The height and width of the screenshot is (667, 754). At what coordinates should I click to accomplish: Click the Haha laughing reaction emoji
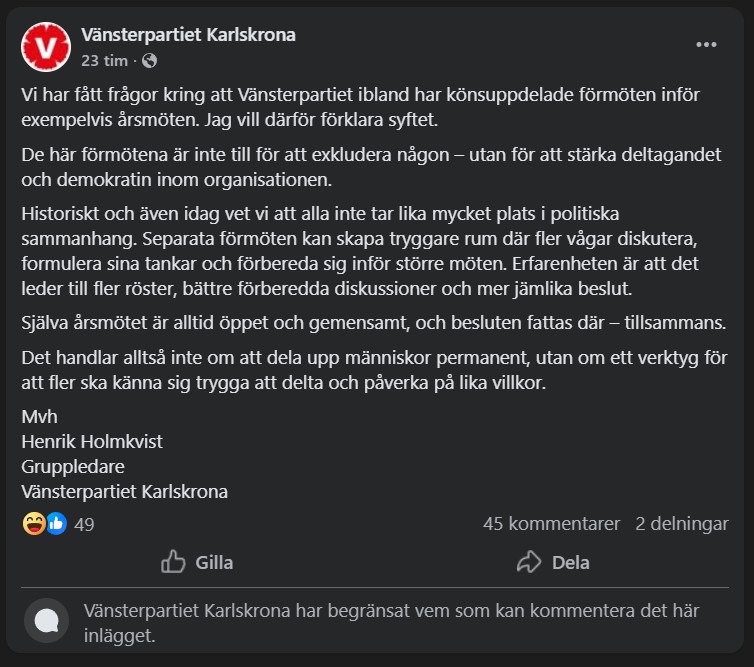click(x=34, y=523)
